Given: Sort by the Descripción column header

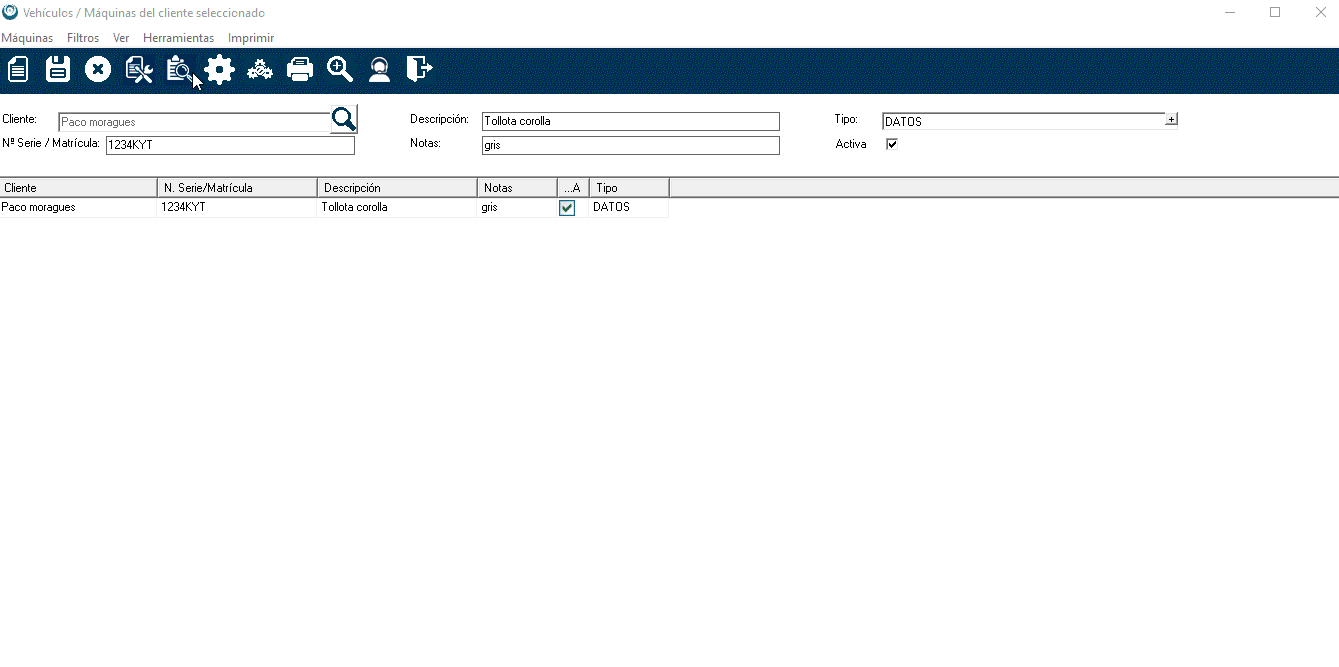Looking at the screenshot, I should pyautogui.click(x=397, y=188).
